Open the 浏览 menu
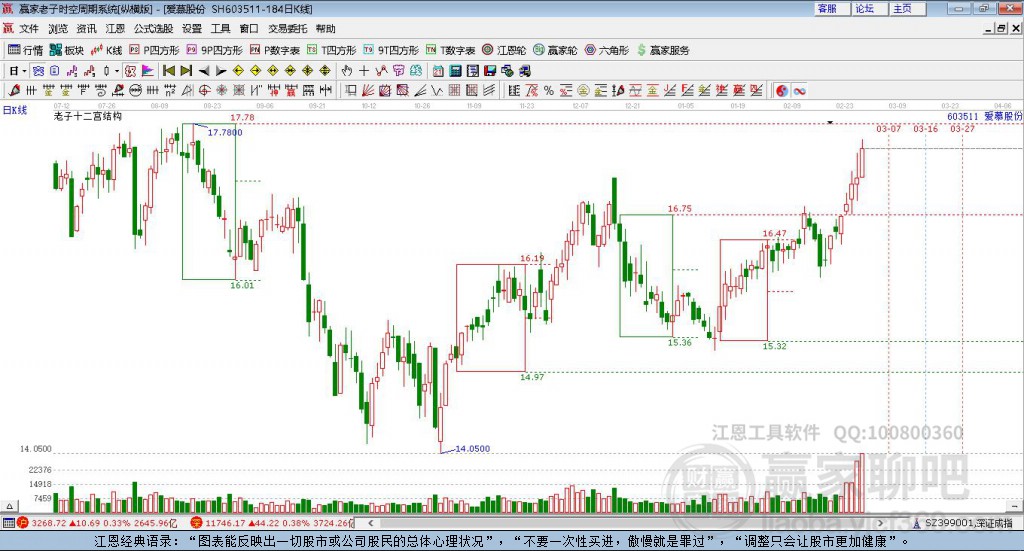The image size is (1024, 551). [x=57, y=29]
